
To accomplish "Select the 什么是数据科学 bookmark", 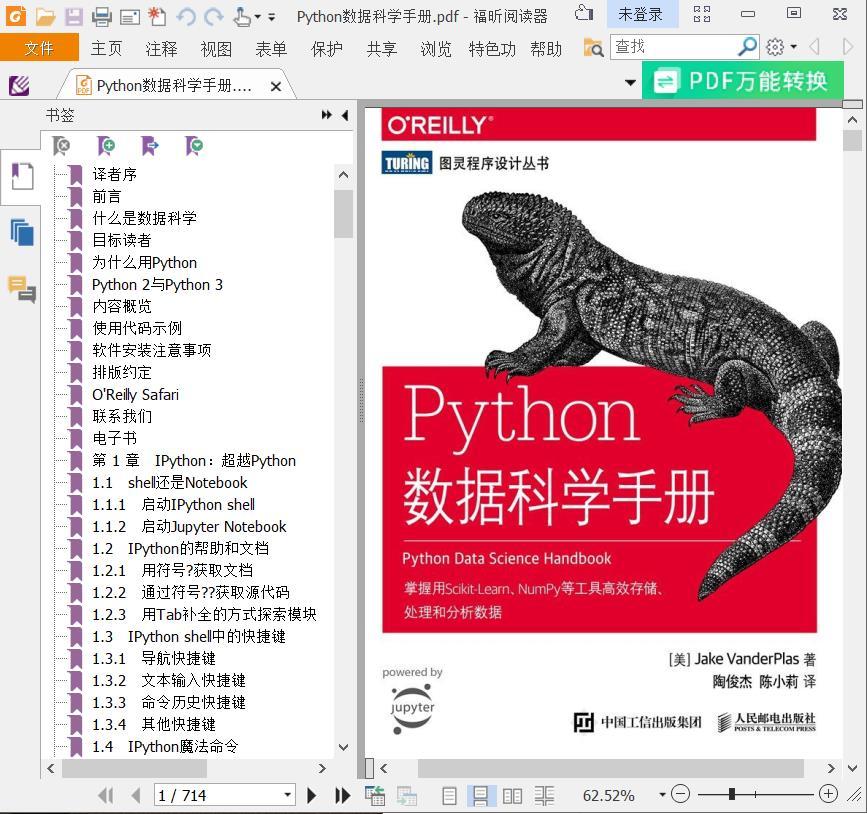I will pos(144,218).
